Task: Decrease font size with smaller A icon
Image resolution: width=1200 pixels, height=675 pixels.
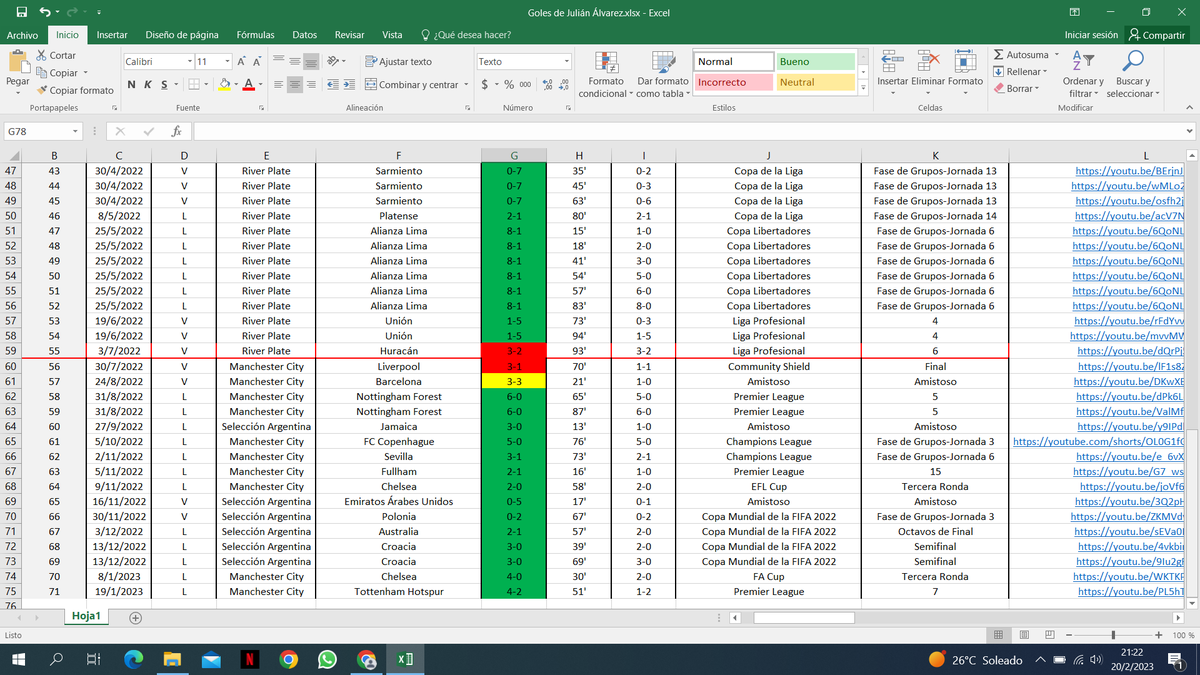Action: (x=258, y=62)
